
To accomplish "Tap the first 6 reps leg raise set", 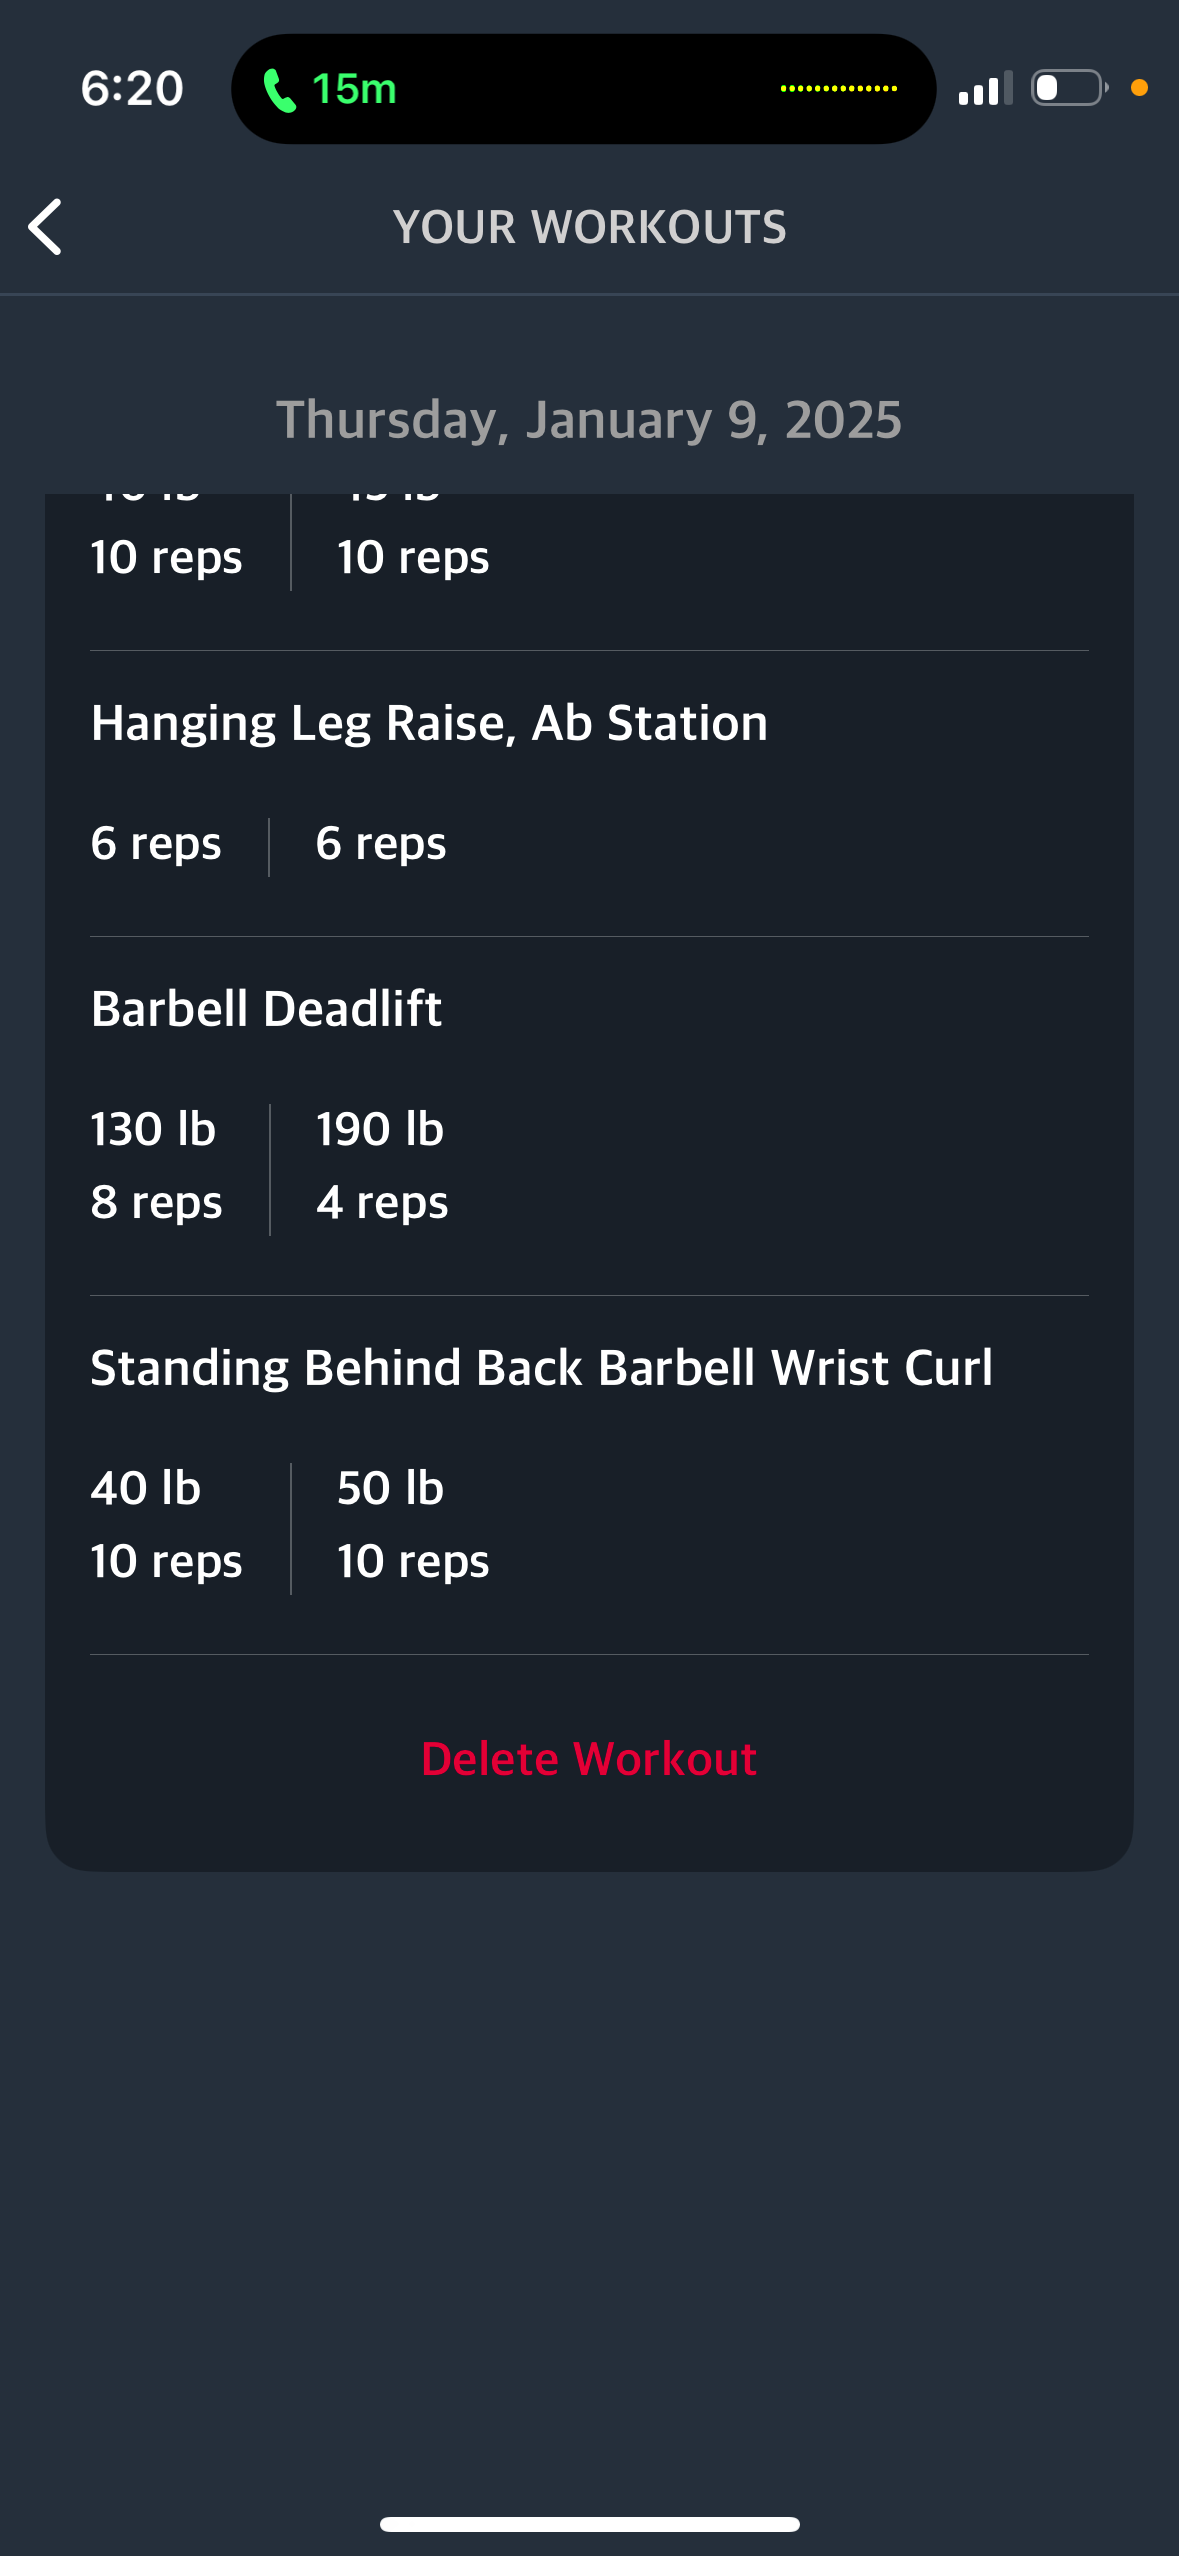I will (x=156, y=844).
